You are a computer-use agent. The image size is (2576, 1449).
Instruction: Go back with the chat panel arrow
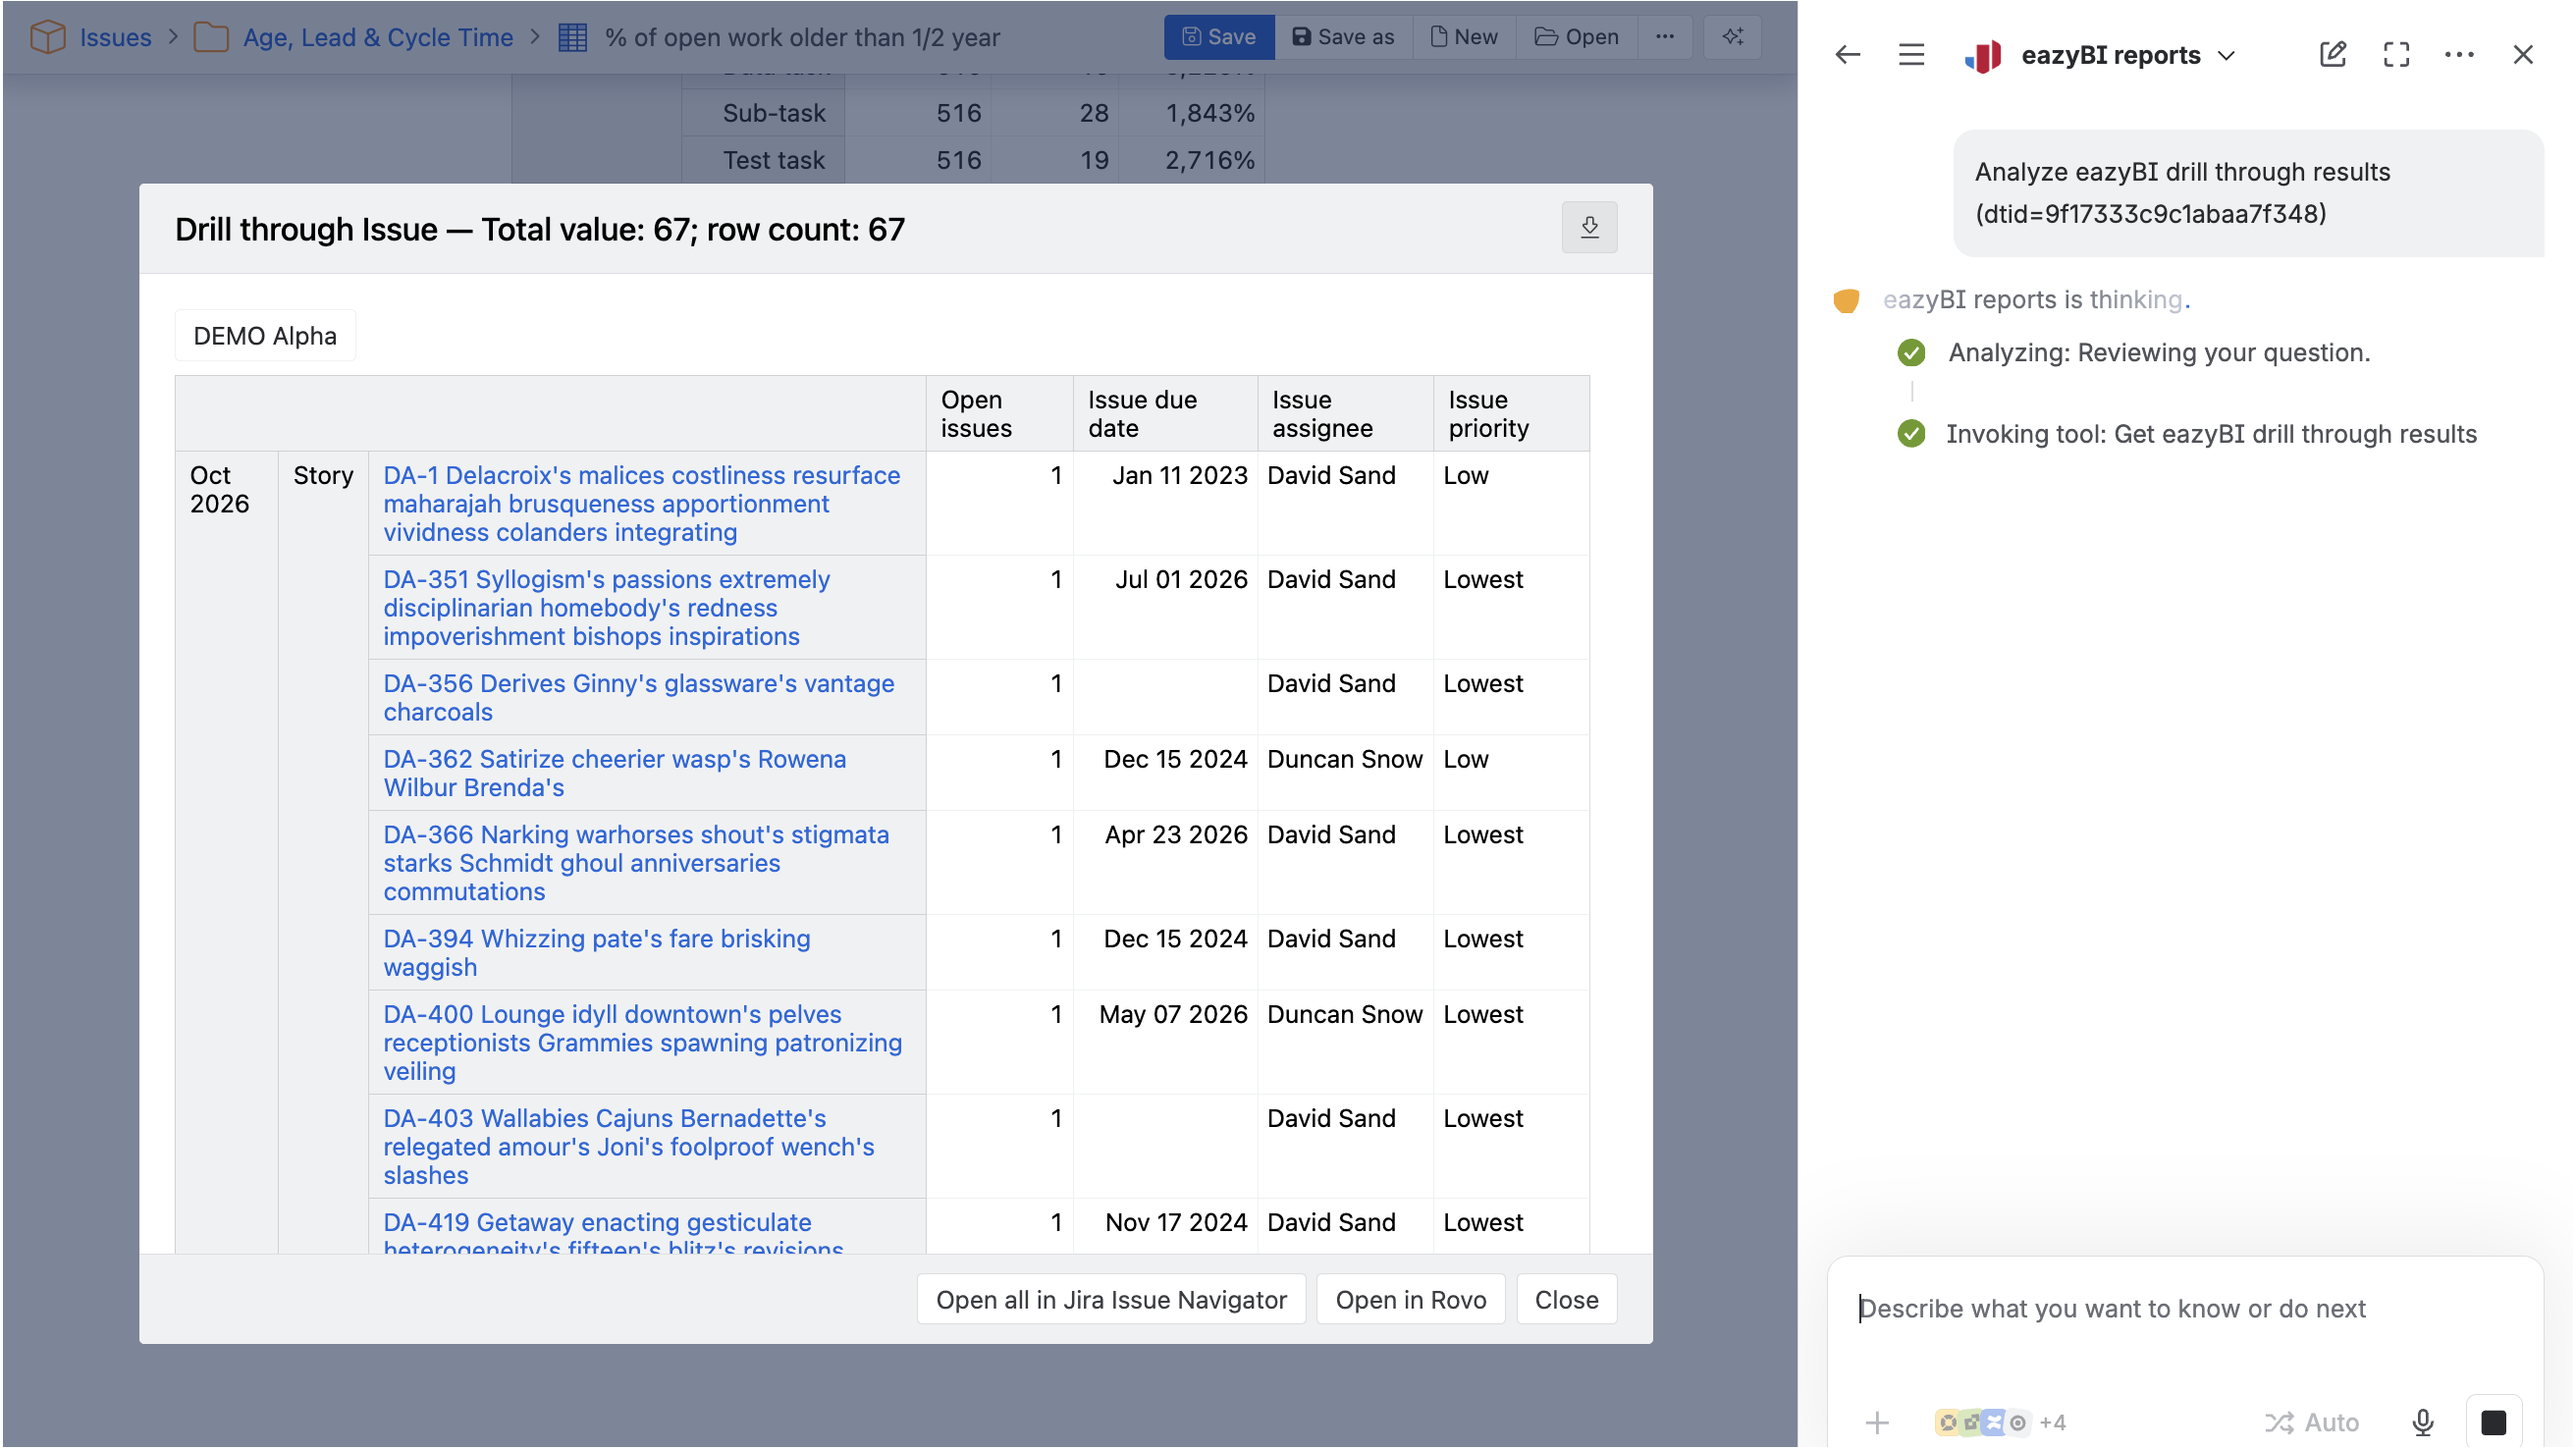pyautogui.click(x=1847, y=55)
